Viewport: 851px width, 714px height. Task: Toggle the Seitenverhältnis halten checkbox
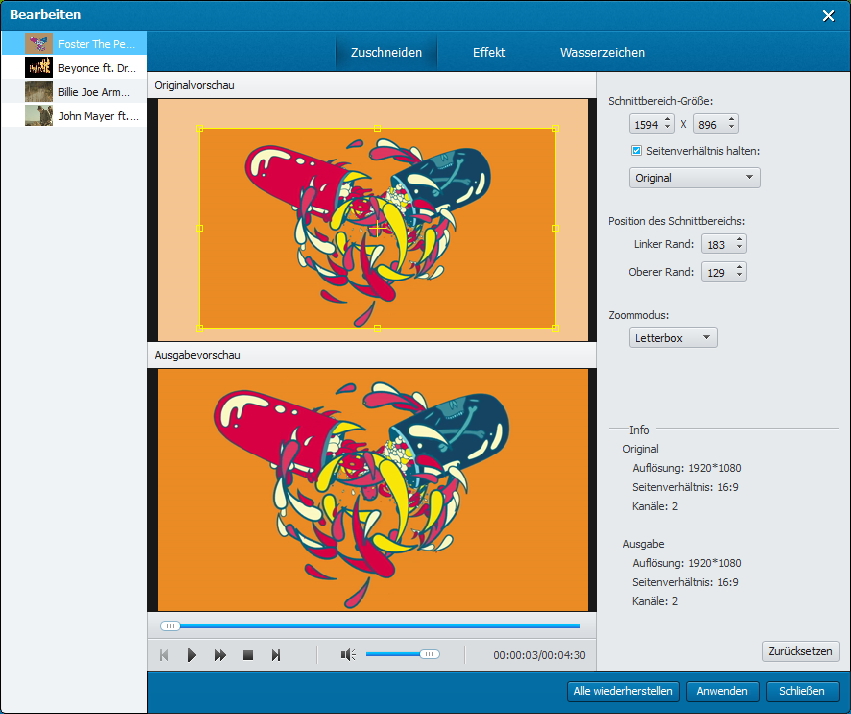coord(636,151)
